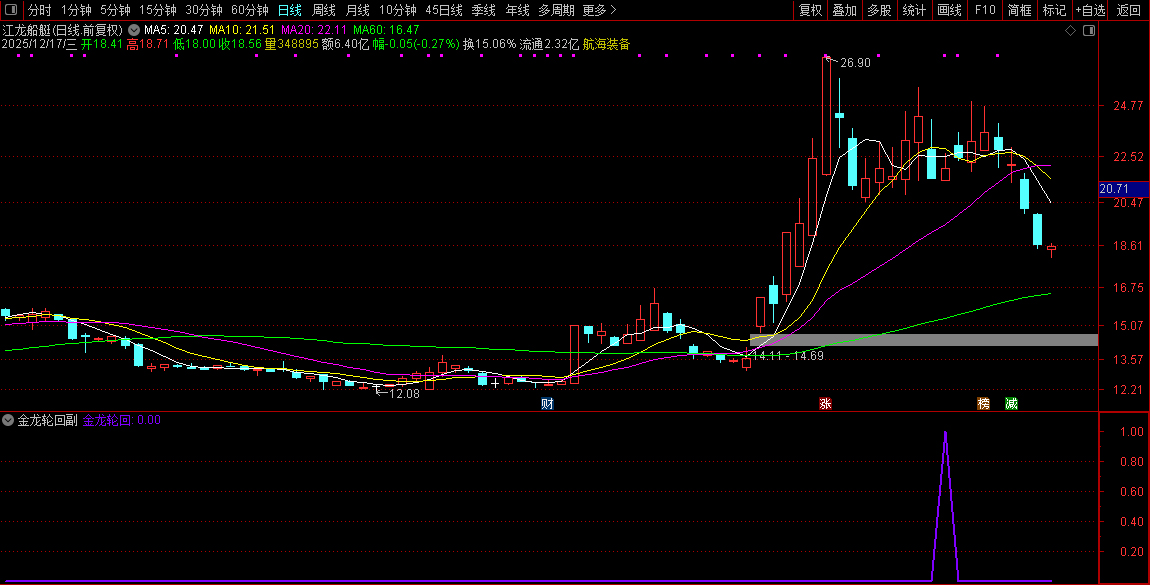Click the diamond icon above the chart
The image size is (1150, 585).
tap(1070, 31)
